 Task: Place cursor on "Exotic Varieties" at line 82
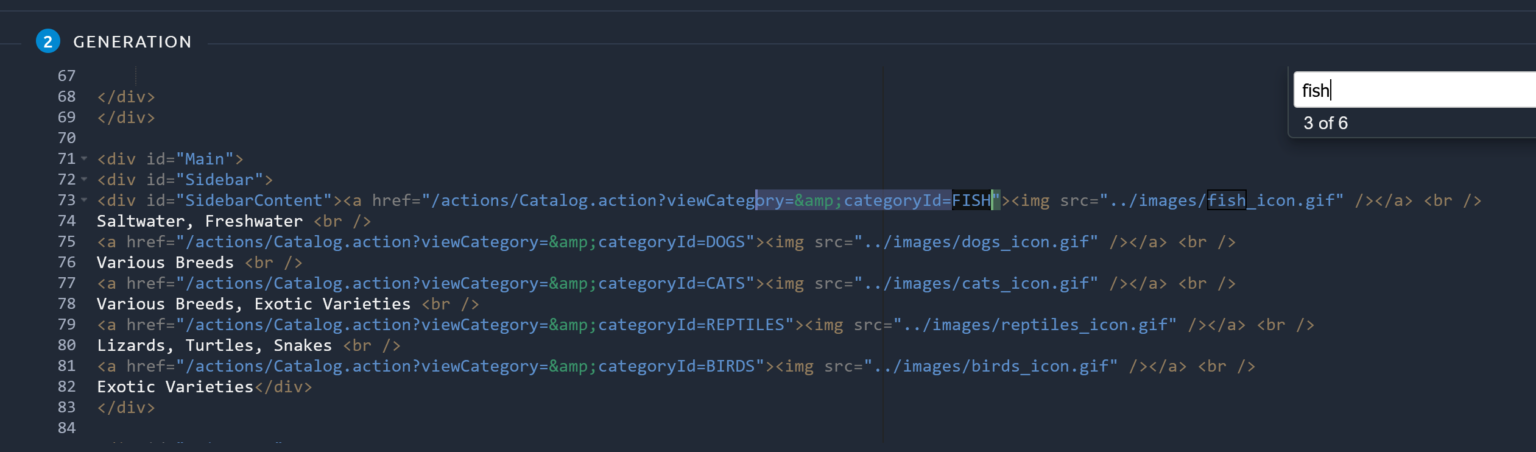pos(174,387)
